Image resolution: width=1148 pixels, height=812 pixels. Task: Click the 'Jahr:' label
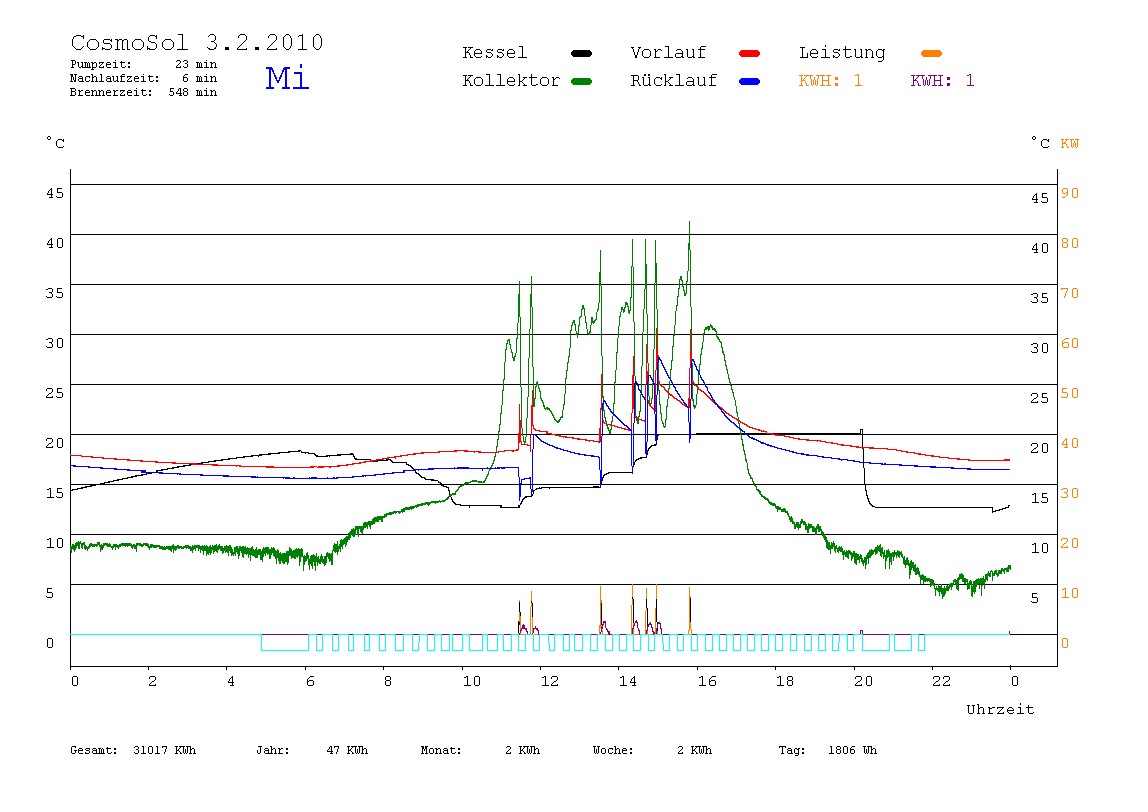[x=273, y=750]
